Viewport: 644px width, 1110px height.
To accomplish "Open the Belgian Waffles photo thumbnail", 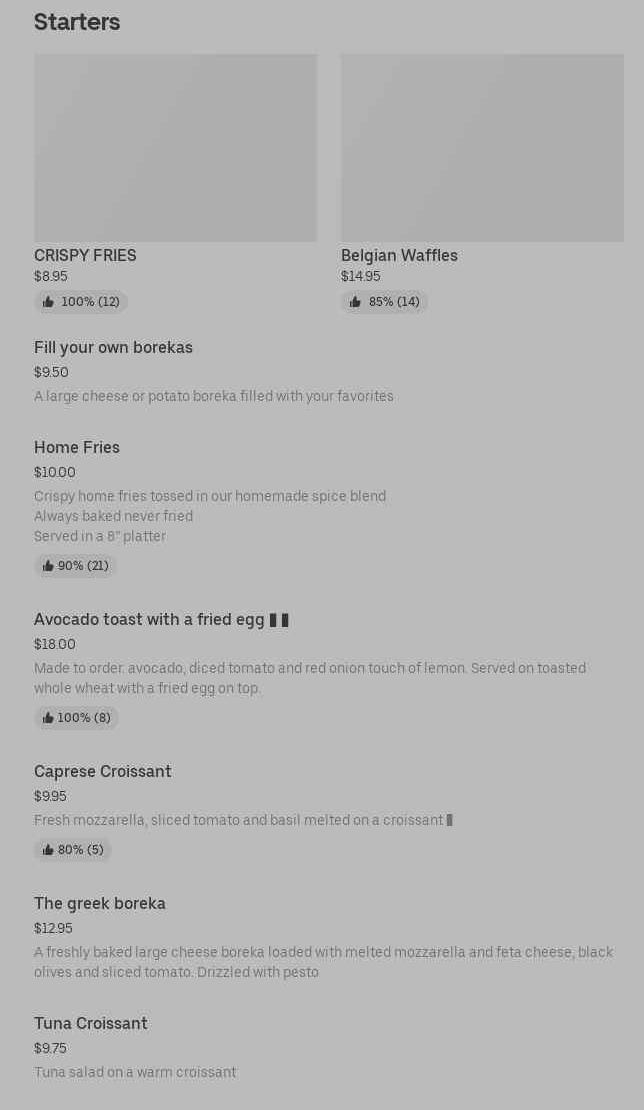I will point(482,148).
